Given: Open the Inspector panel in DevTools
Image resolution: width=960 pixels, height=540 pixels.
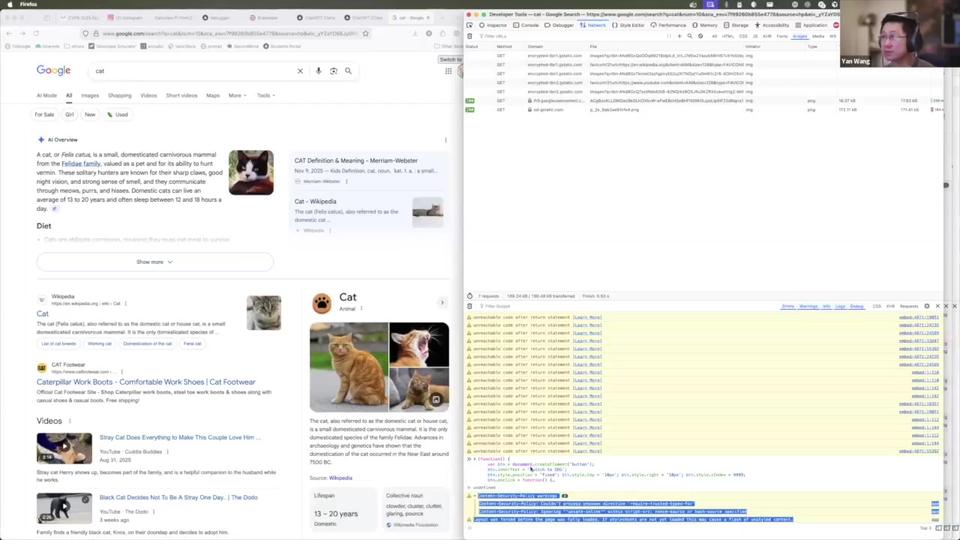Looking at the screenshot, I should click(x=493, y=25).
